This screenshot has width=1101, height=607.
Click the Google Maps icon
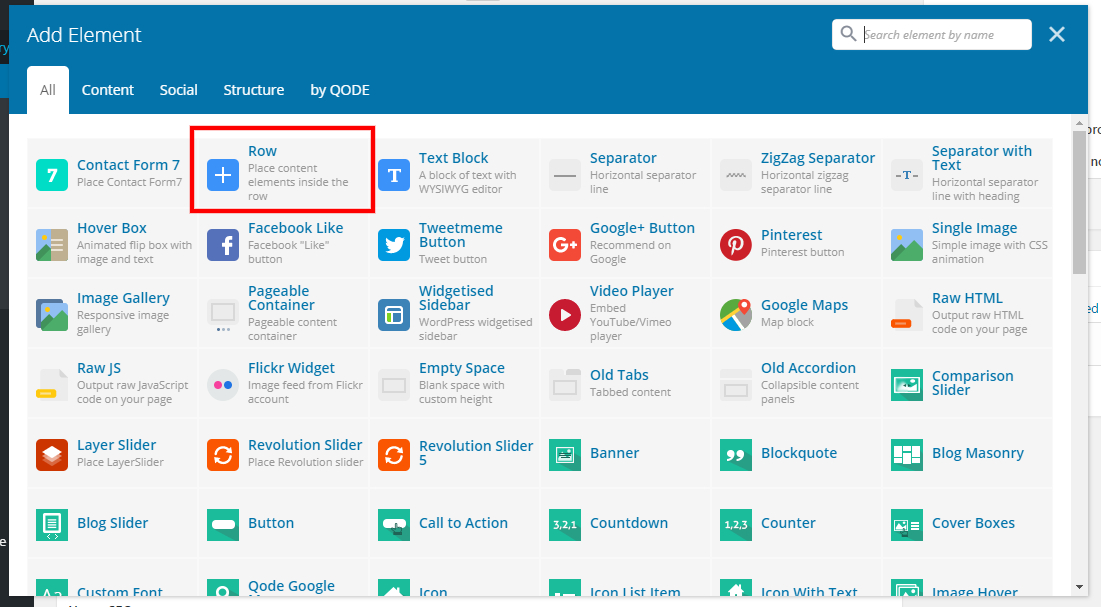pos(736,315)
